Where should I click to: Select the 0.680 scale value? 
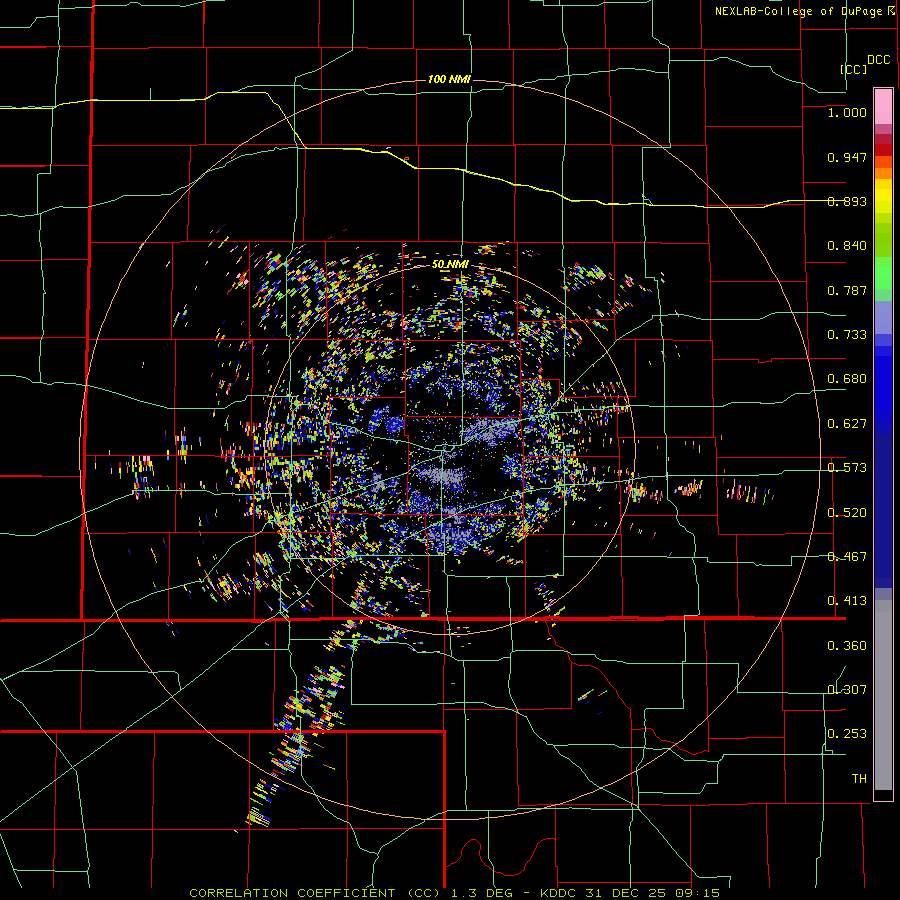[847, 379]
